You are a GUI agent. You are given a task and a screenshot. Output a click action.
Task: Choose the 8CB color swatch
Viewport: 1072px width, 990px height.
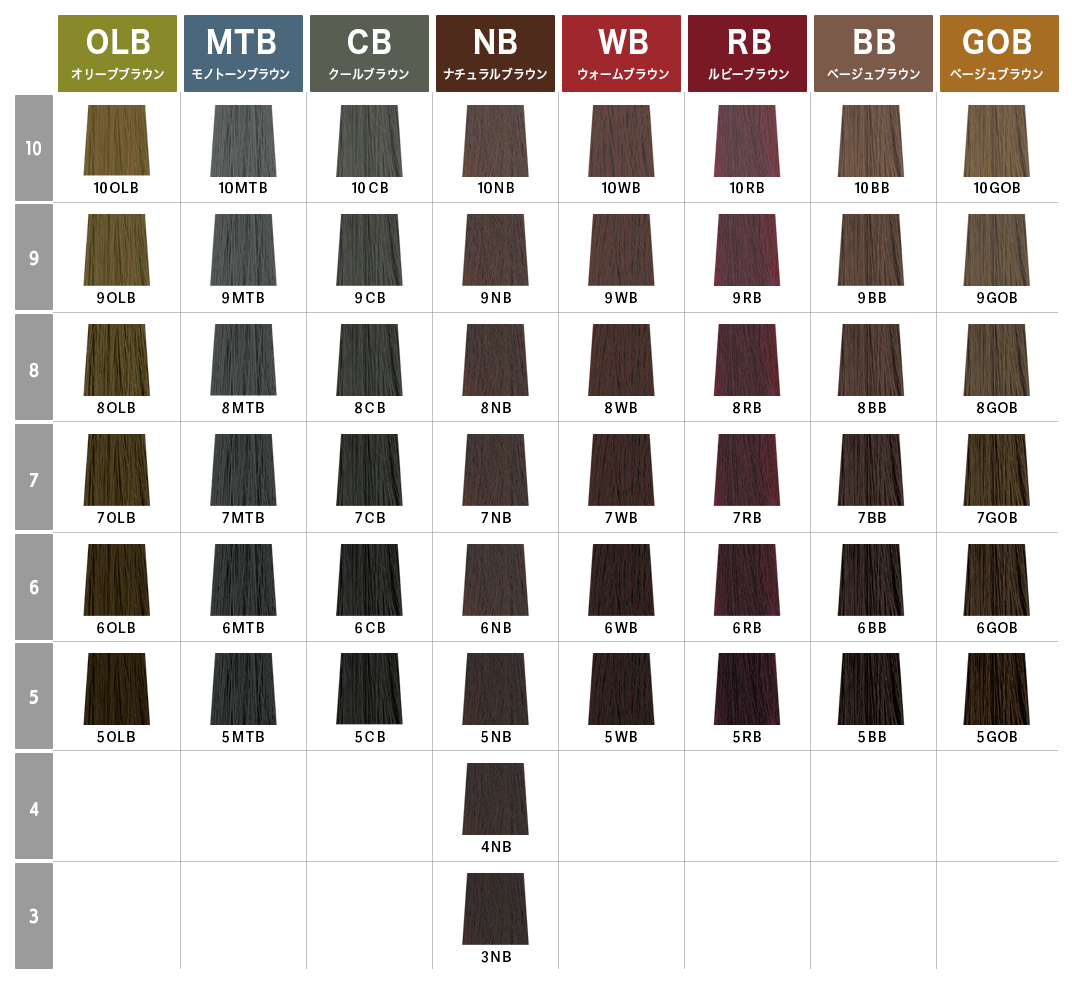[369, 360]
